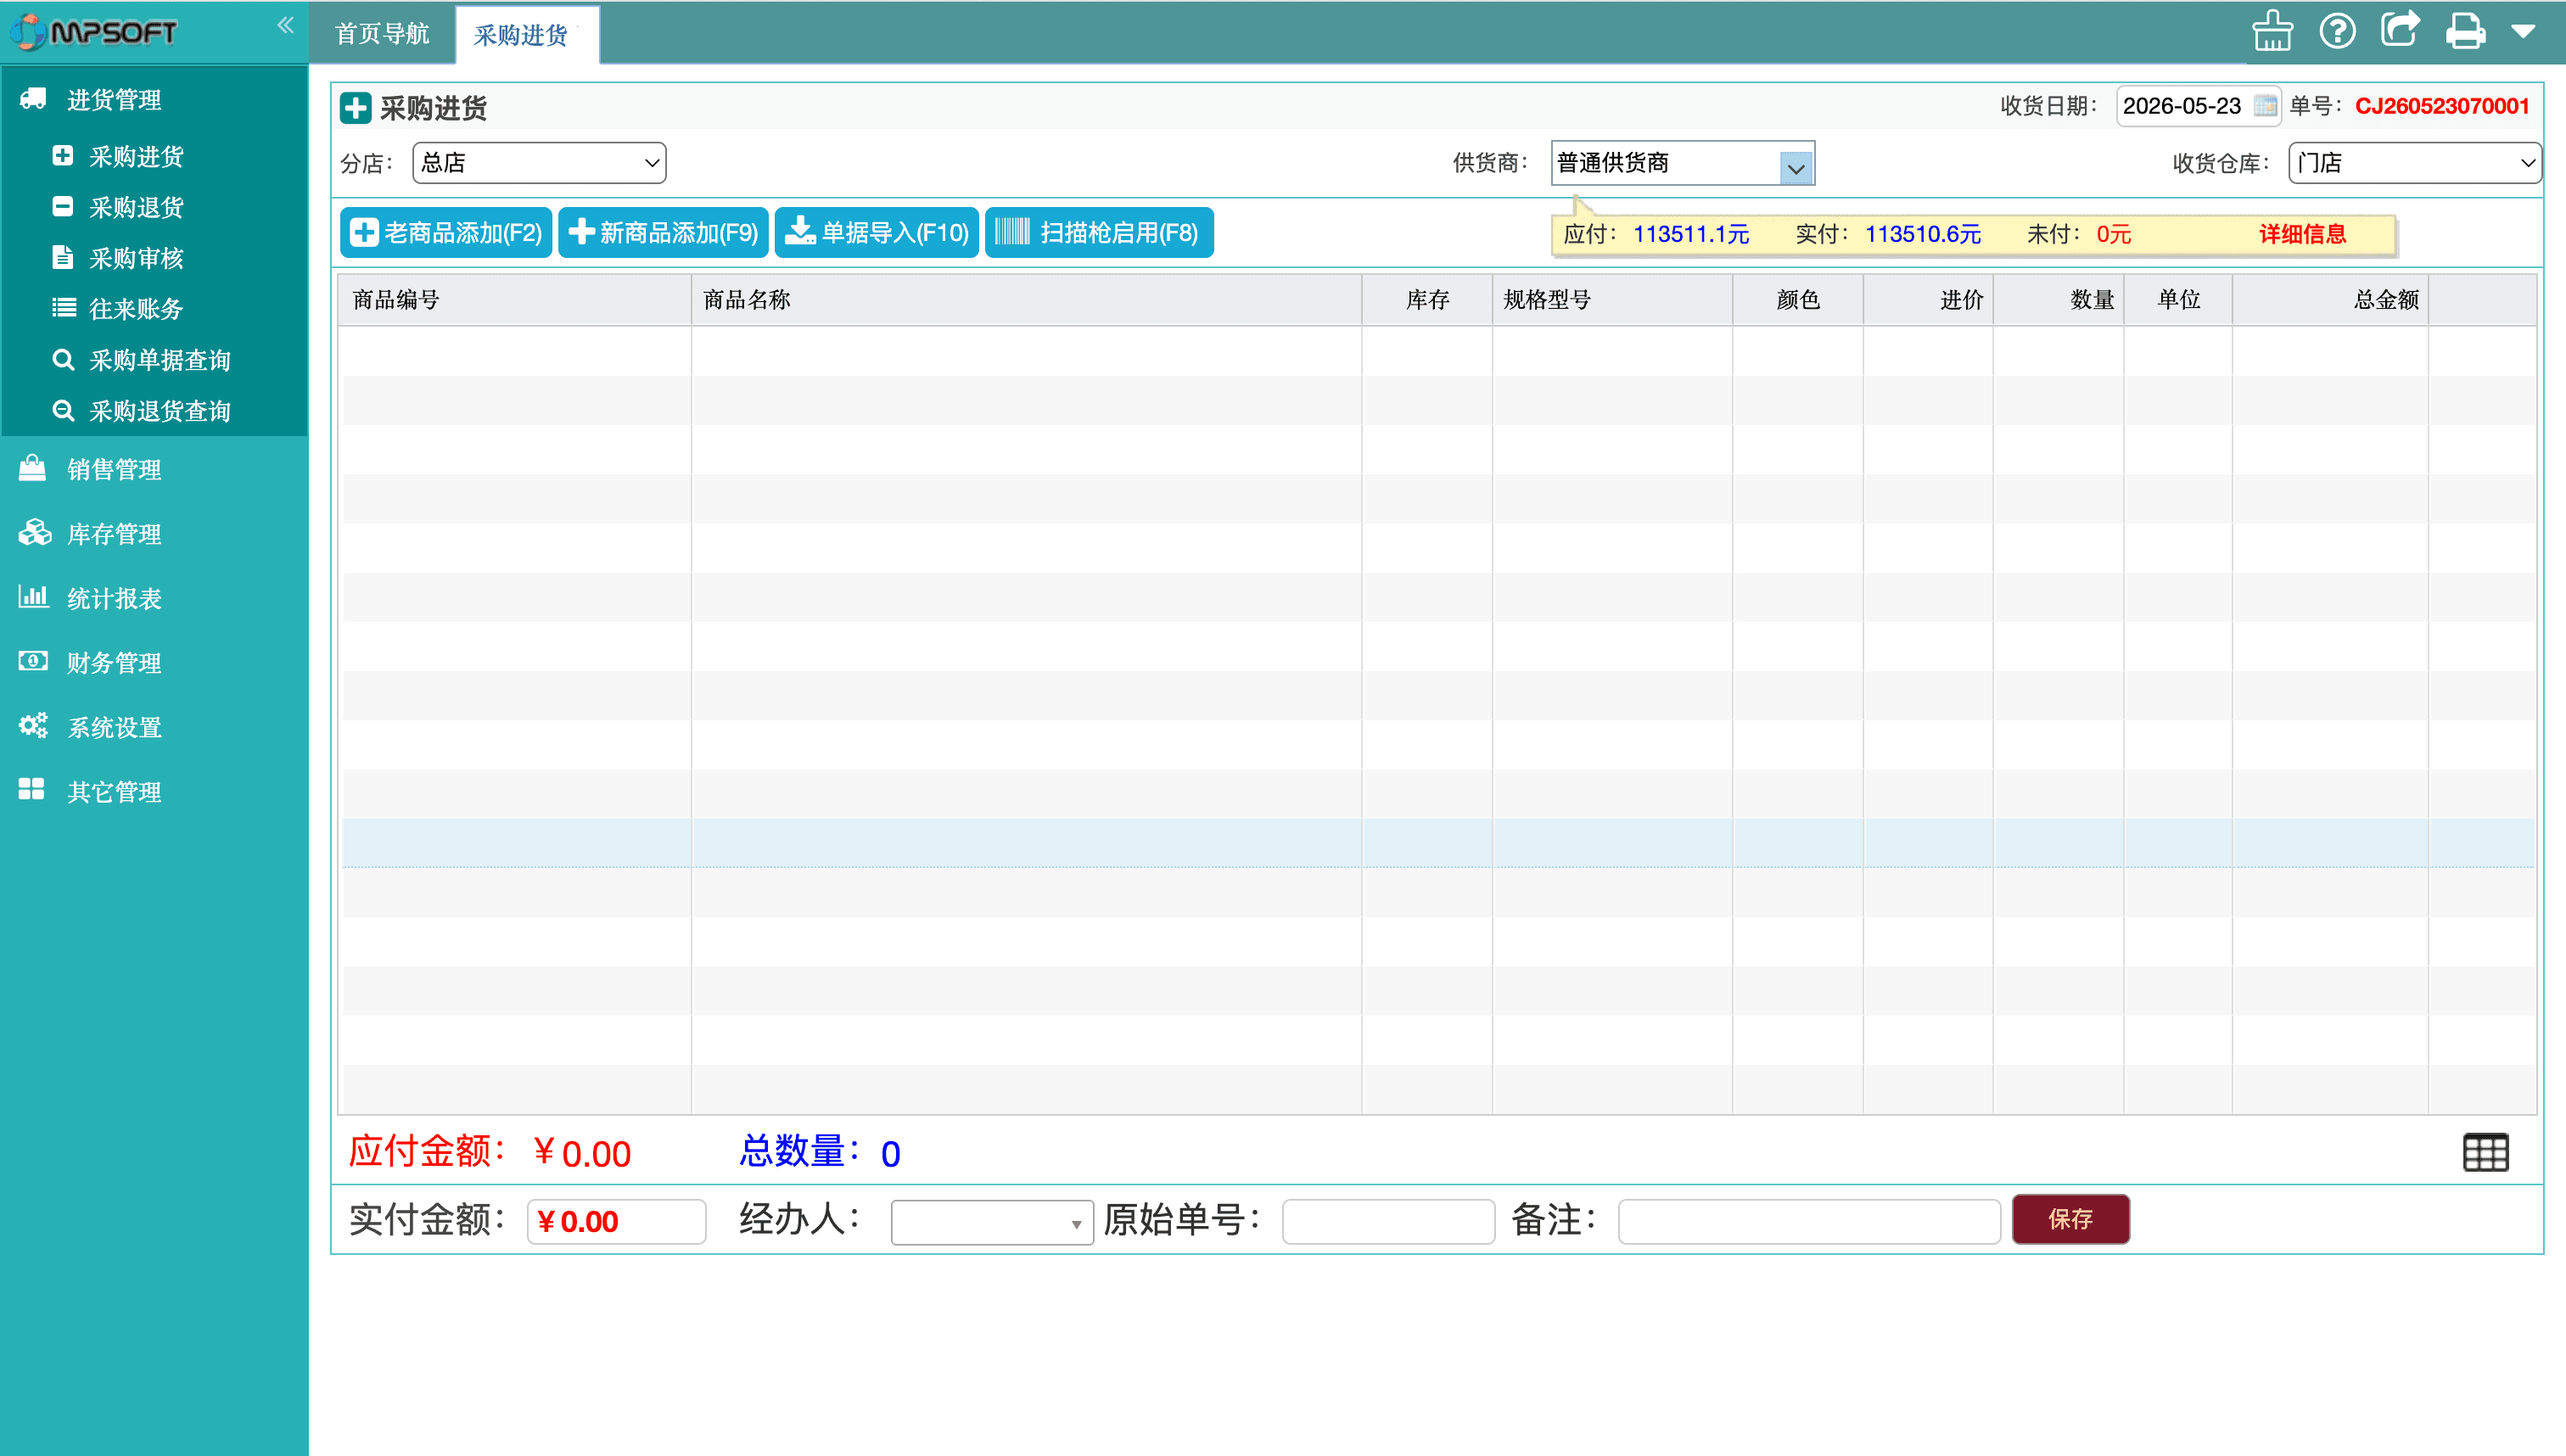Open the header dropdown arrow menu

pyautogui.click(x=2523, y=32)
